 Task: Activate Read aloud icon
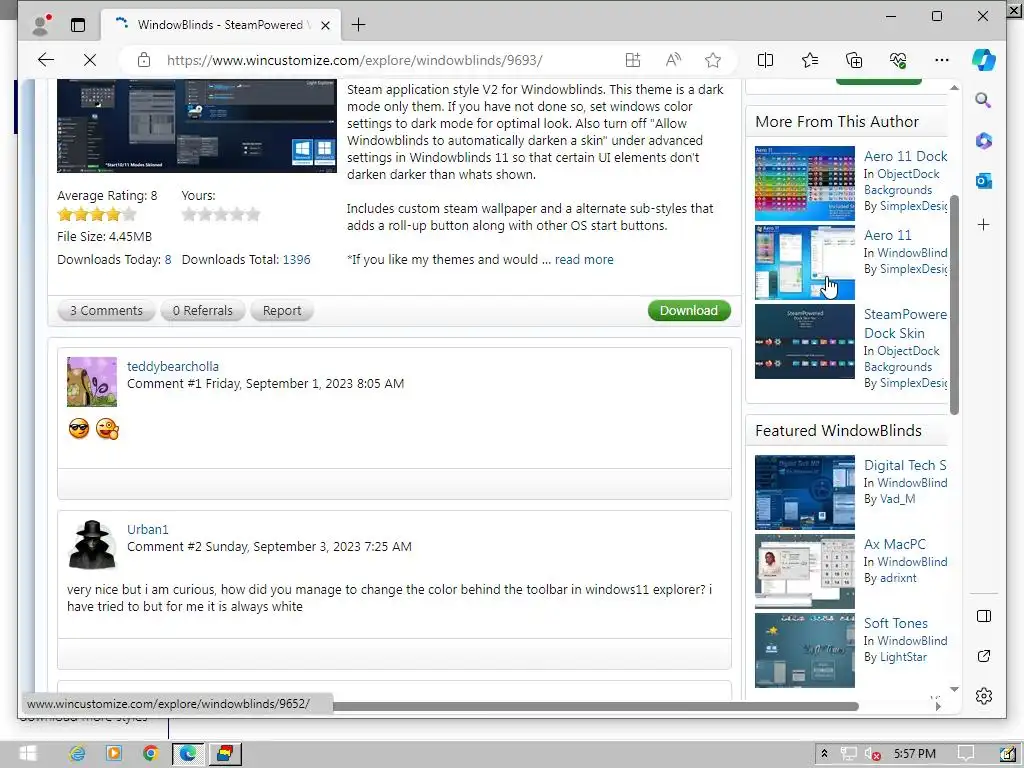click(x=673, y=60)
